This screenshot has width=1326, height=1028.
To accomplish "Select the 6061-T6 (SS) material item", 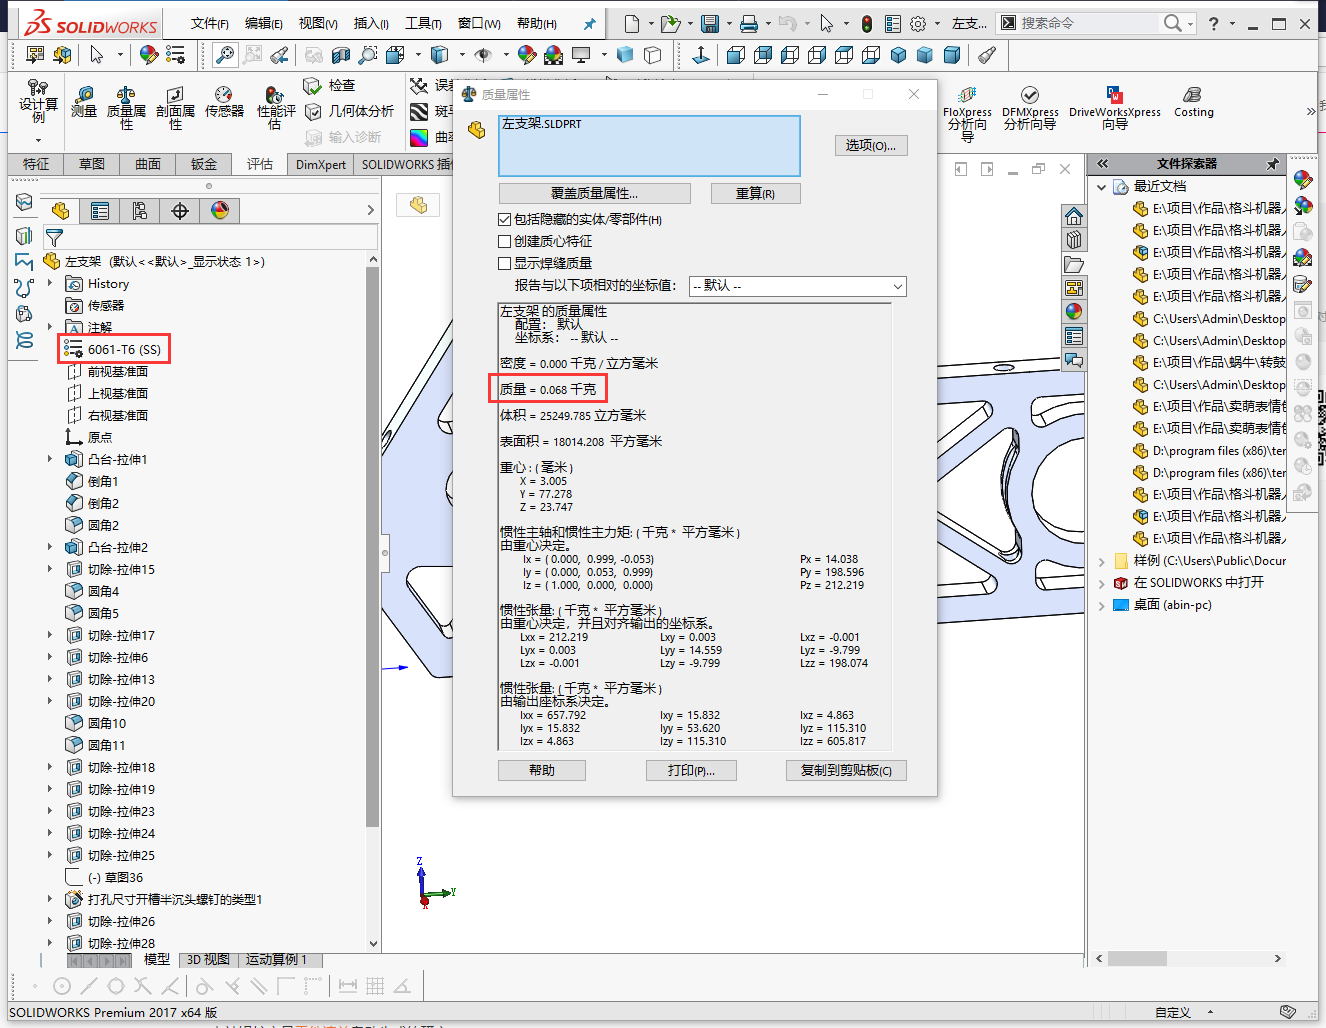I will [124, 349].
